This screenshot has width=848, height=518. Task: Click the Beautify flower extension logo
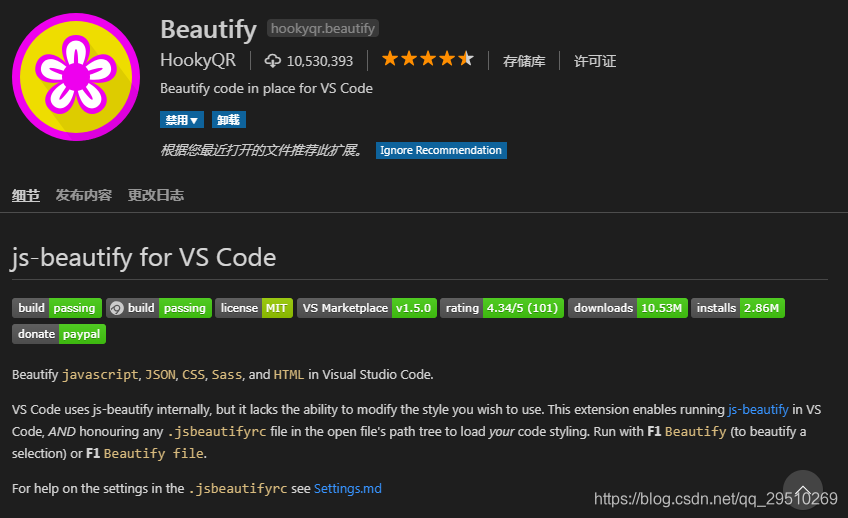76,77
